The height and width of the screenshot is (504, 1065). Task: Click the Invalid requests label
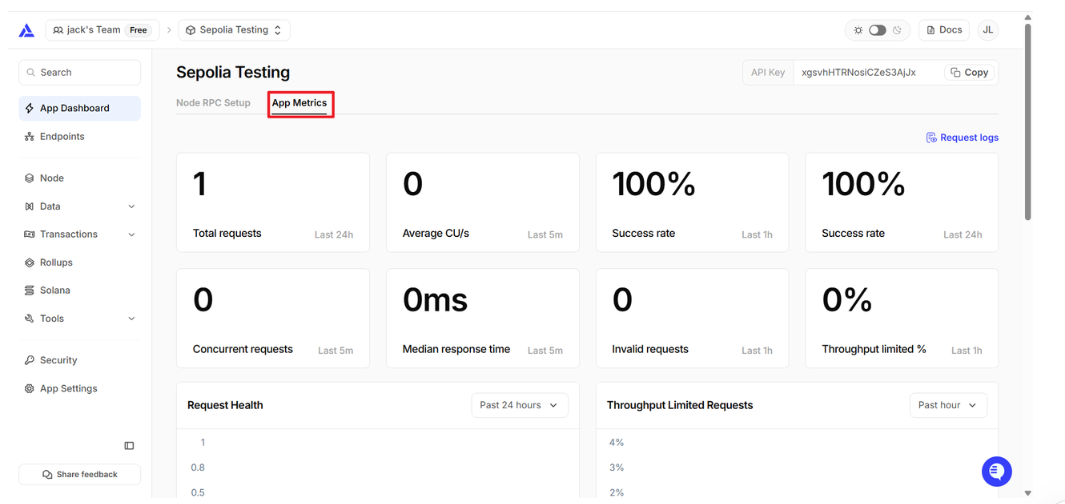point(650,349)
